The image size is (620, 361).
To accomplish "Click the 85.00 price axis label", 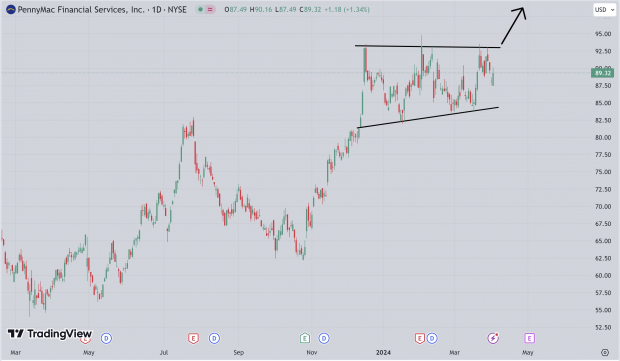I will (x=603, y=103).
